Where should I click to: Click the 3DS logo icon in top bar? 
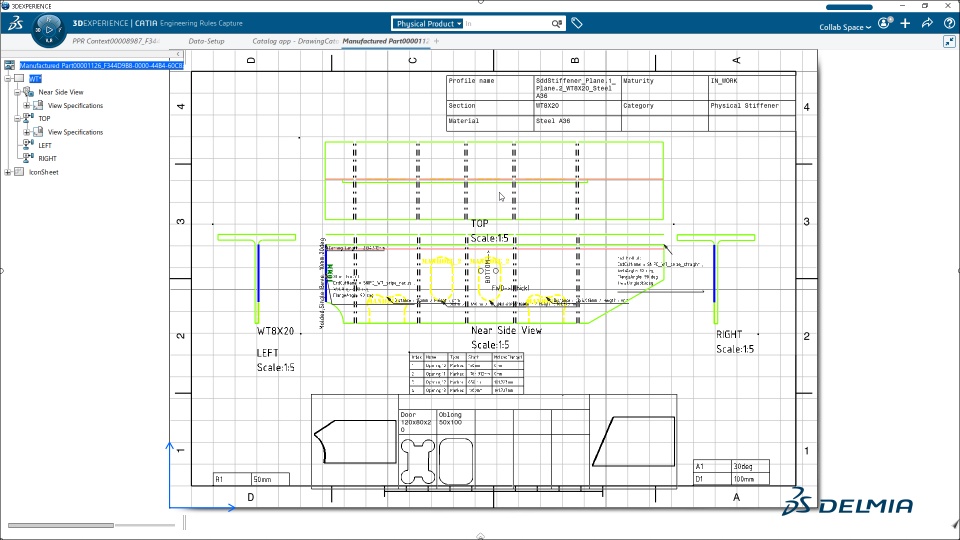click(x=15, y=23)
